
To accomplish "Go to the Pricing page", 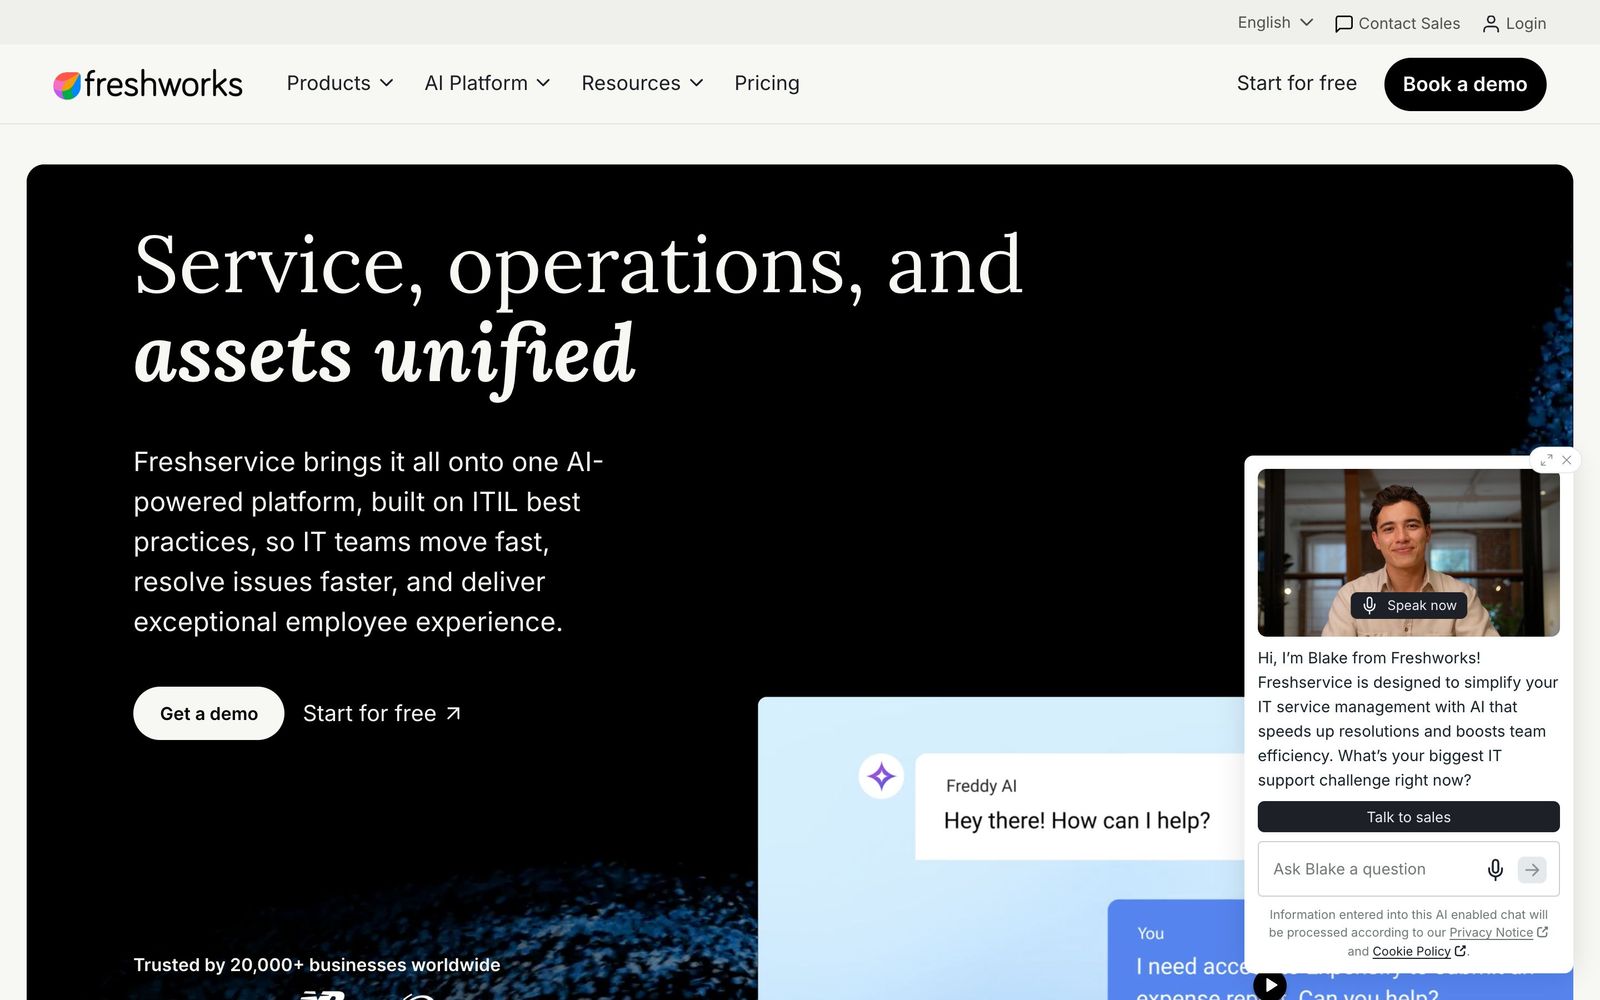I will point(767,83).
